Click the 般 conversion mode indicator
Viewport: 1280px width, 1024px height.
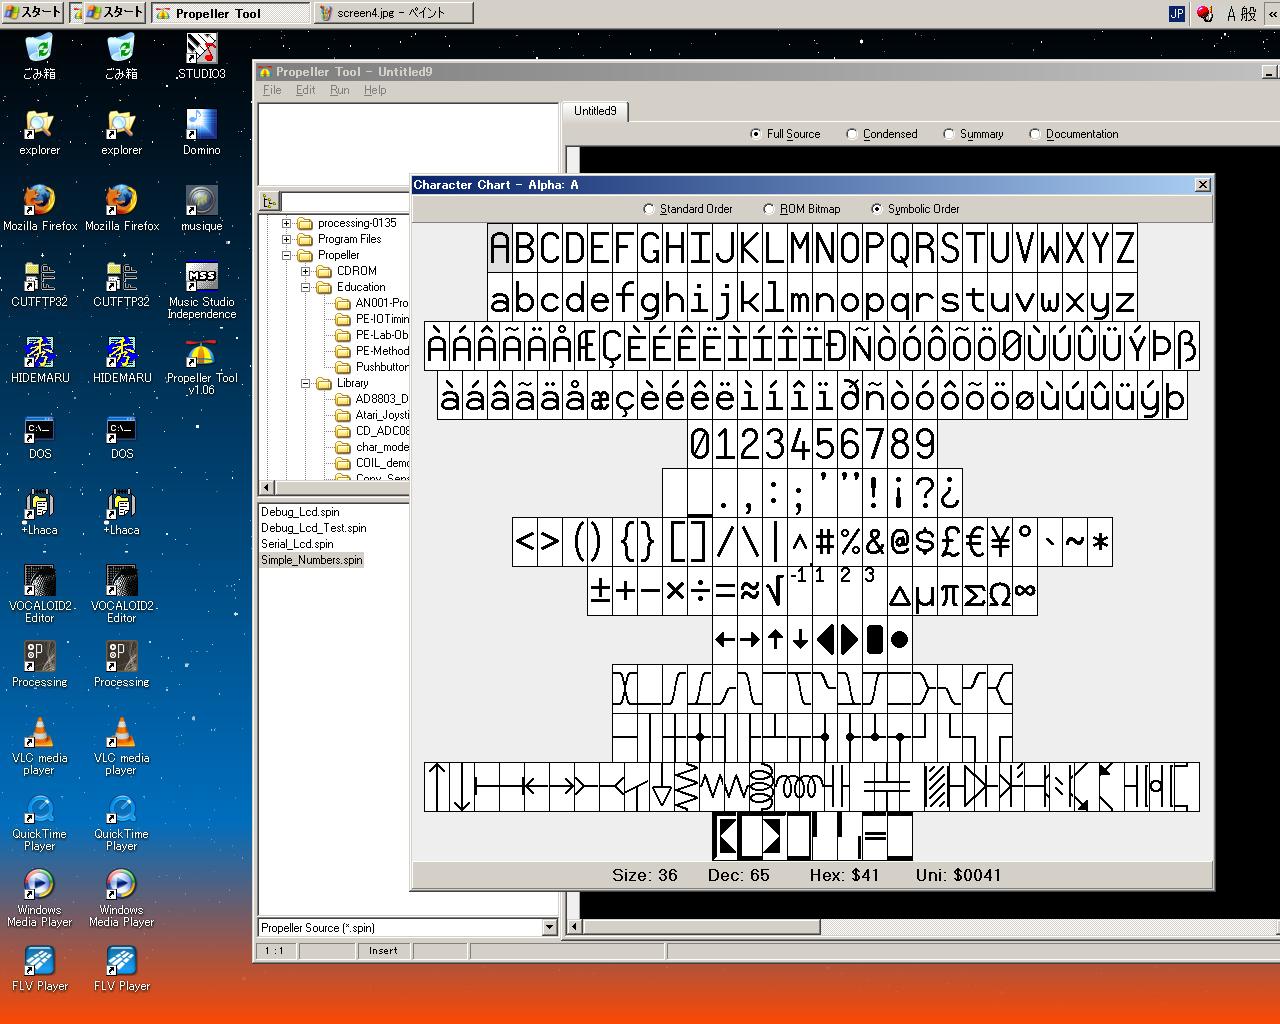[x=1249, y=13]
